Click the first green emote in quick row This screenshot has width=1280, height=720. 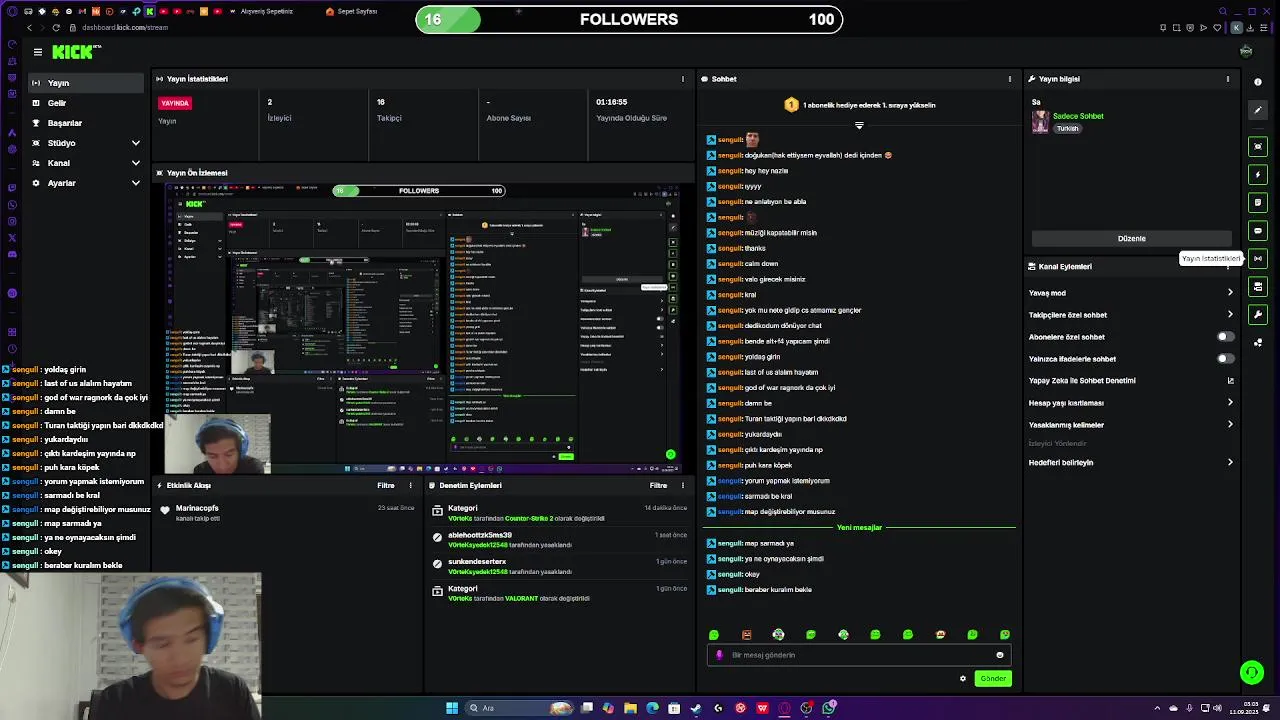pyautogui.click(x=714, y=635)
